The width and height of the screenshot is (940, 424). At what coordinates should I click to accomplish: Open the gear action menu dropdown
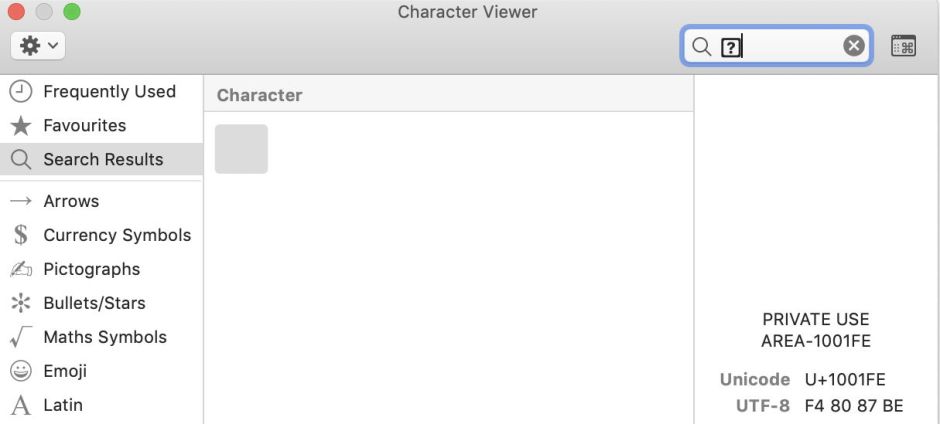click(x=38, y=45)
